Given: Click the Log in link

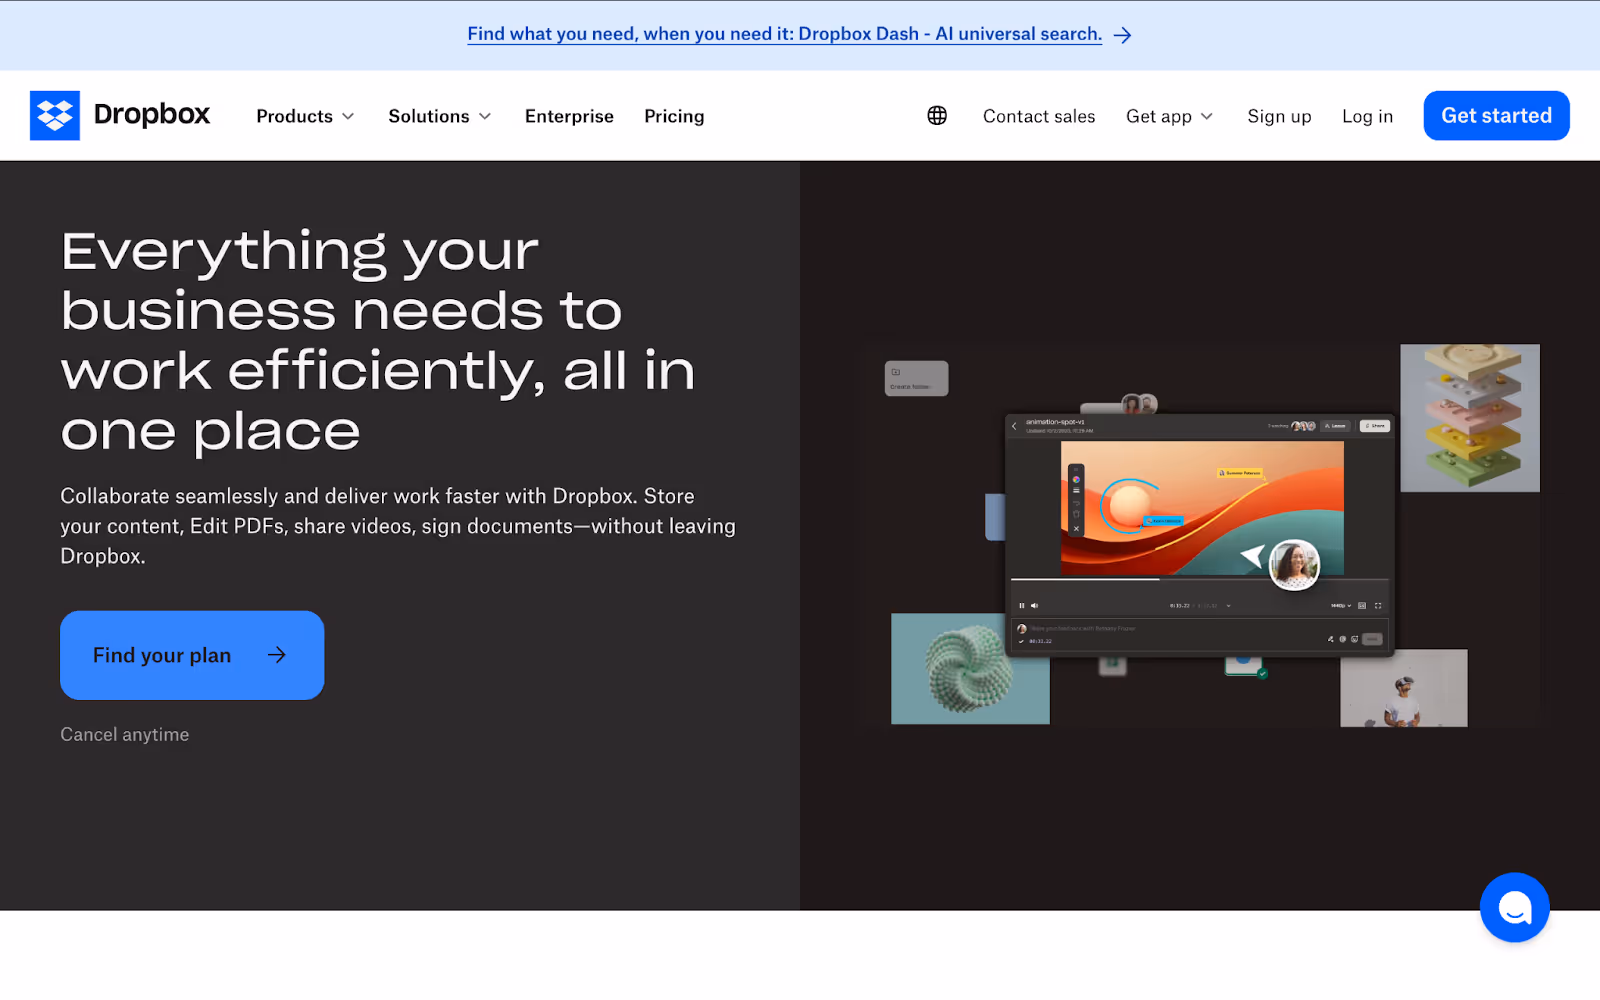Looking at the screenshot, I should pos(1367,116).
